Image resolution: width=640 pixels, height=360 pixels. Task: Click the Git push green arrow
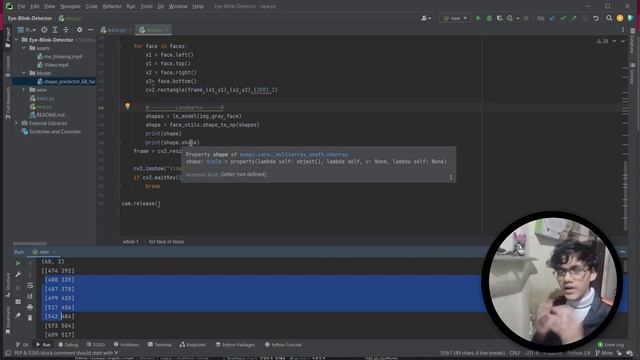tap(574, 18)
